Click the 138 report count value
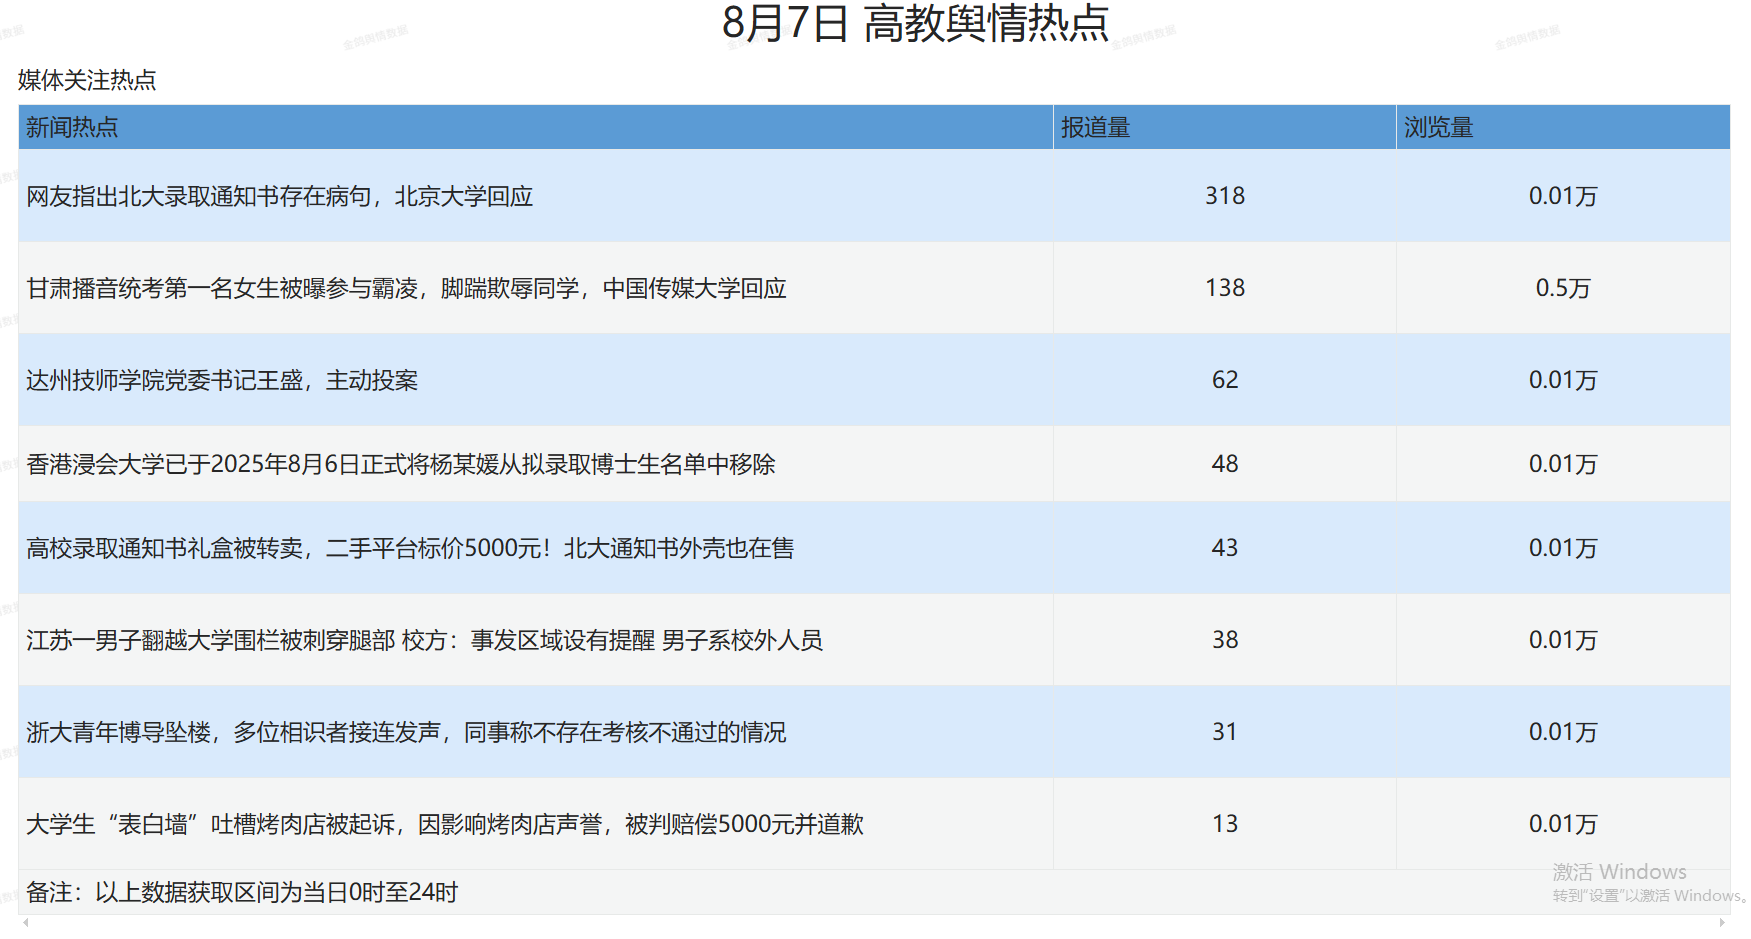Image resolution: width=1751 pixels, height=939 pixels. 1224,288
